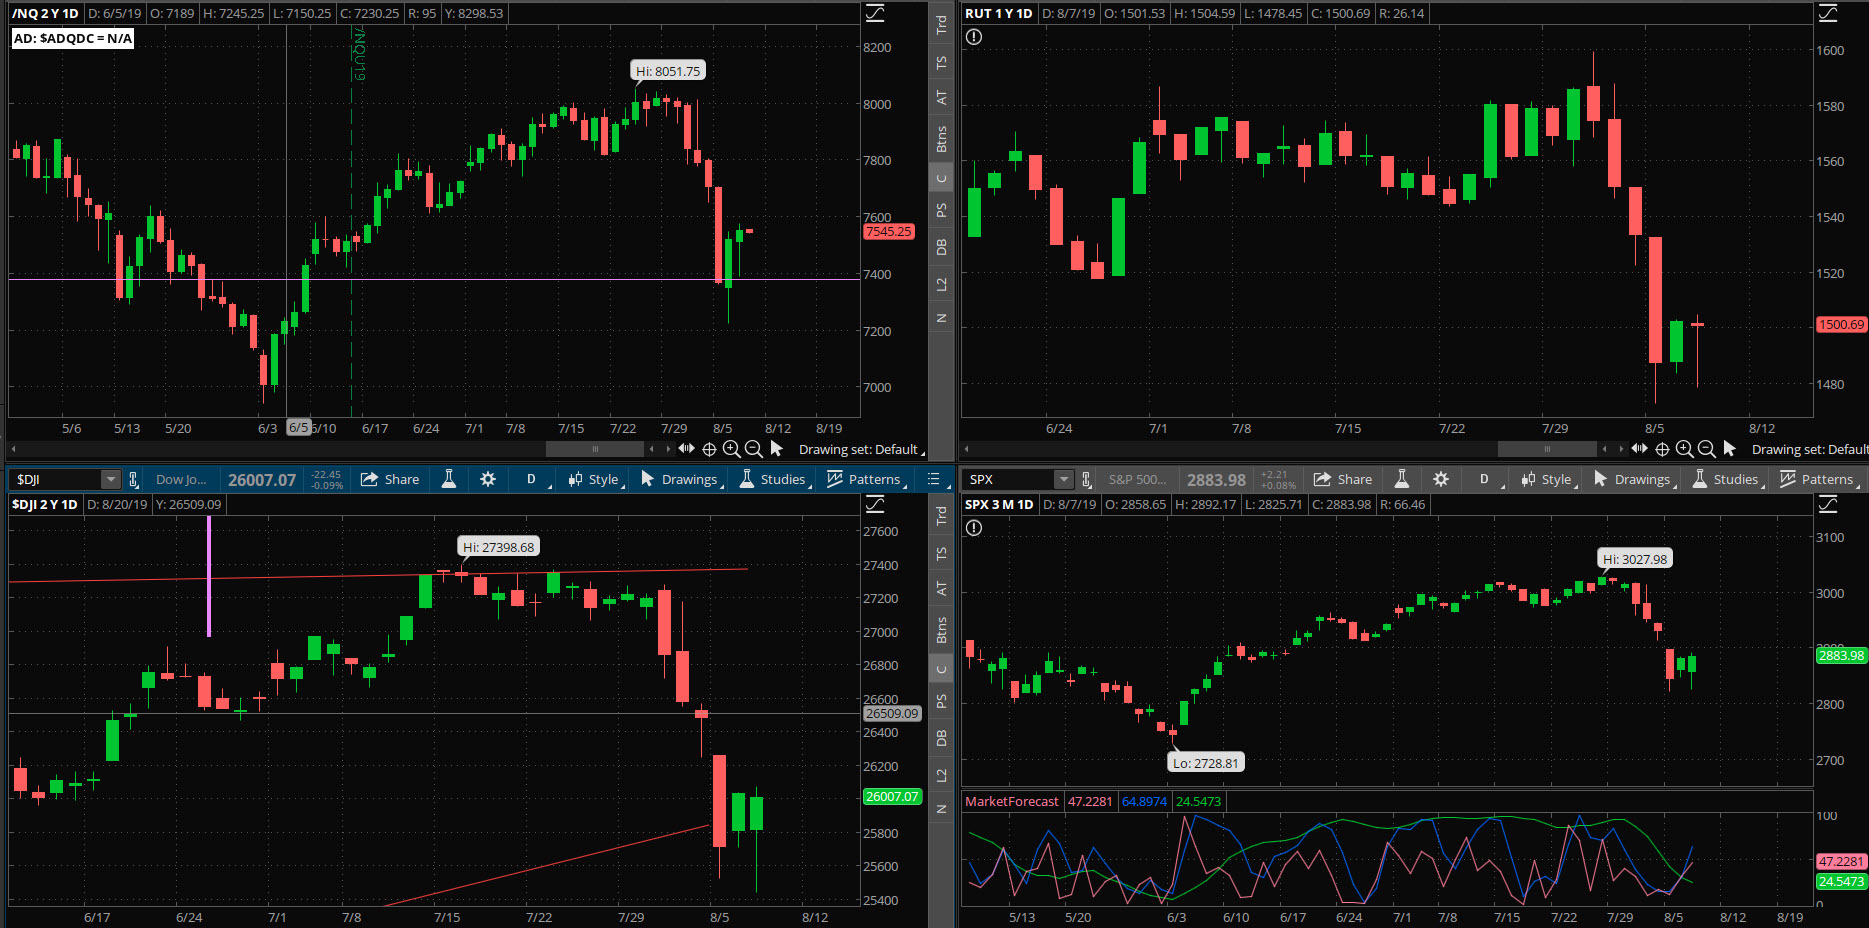Open Trd sidebar tab beside /NQ chart

pyautogui.click(x=941, y=24)
